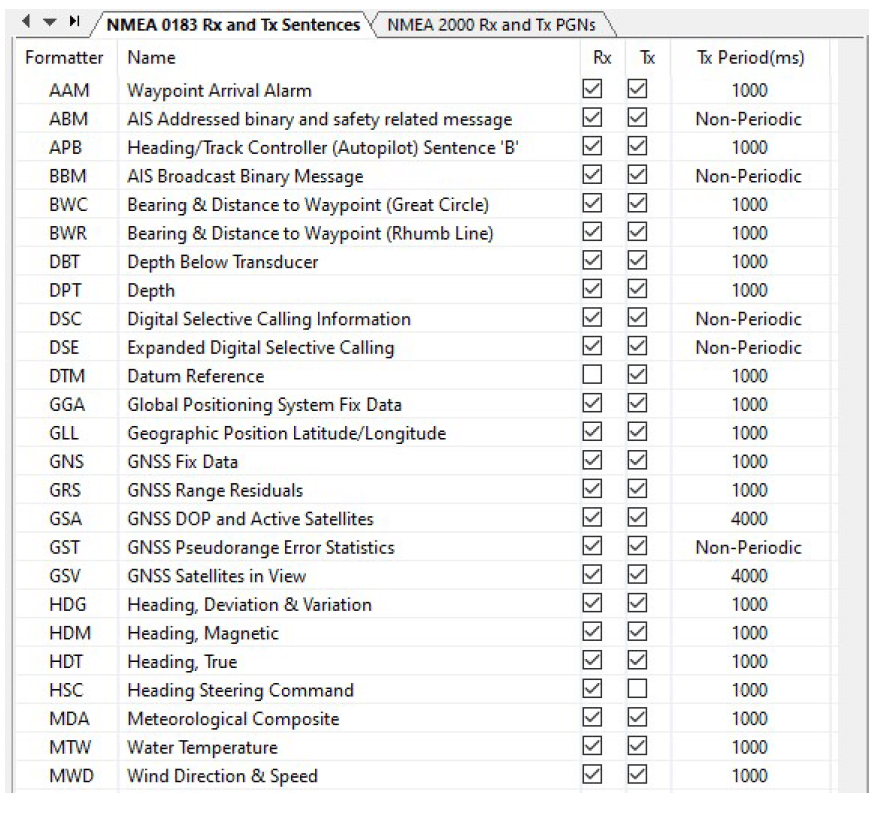Toggle Tx for GSA DOP and Active Satellites
Screen dimensions: 893x813
tap(637, 518)
